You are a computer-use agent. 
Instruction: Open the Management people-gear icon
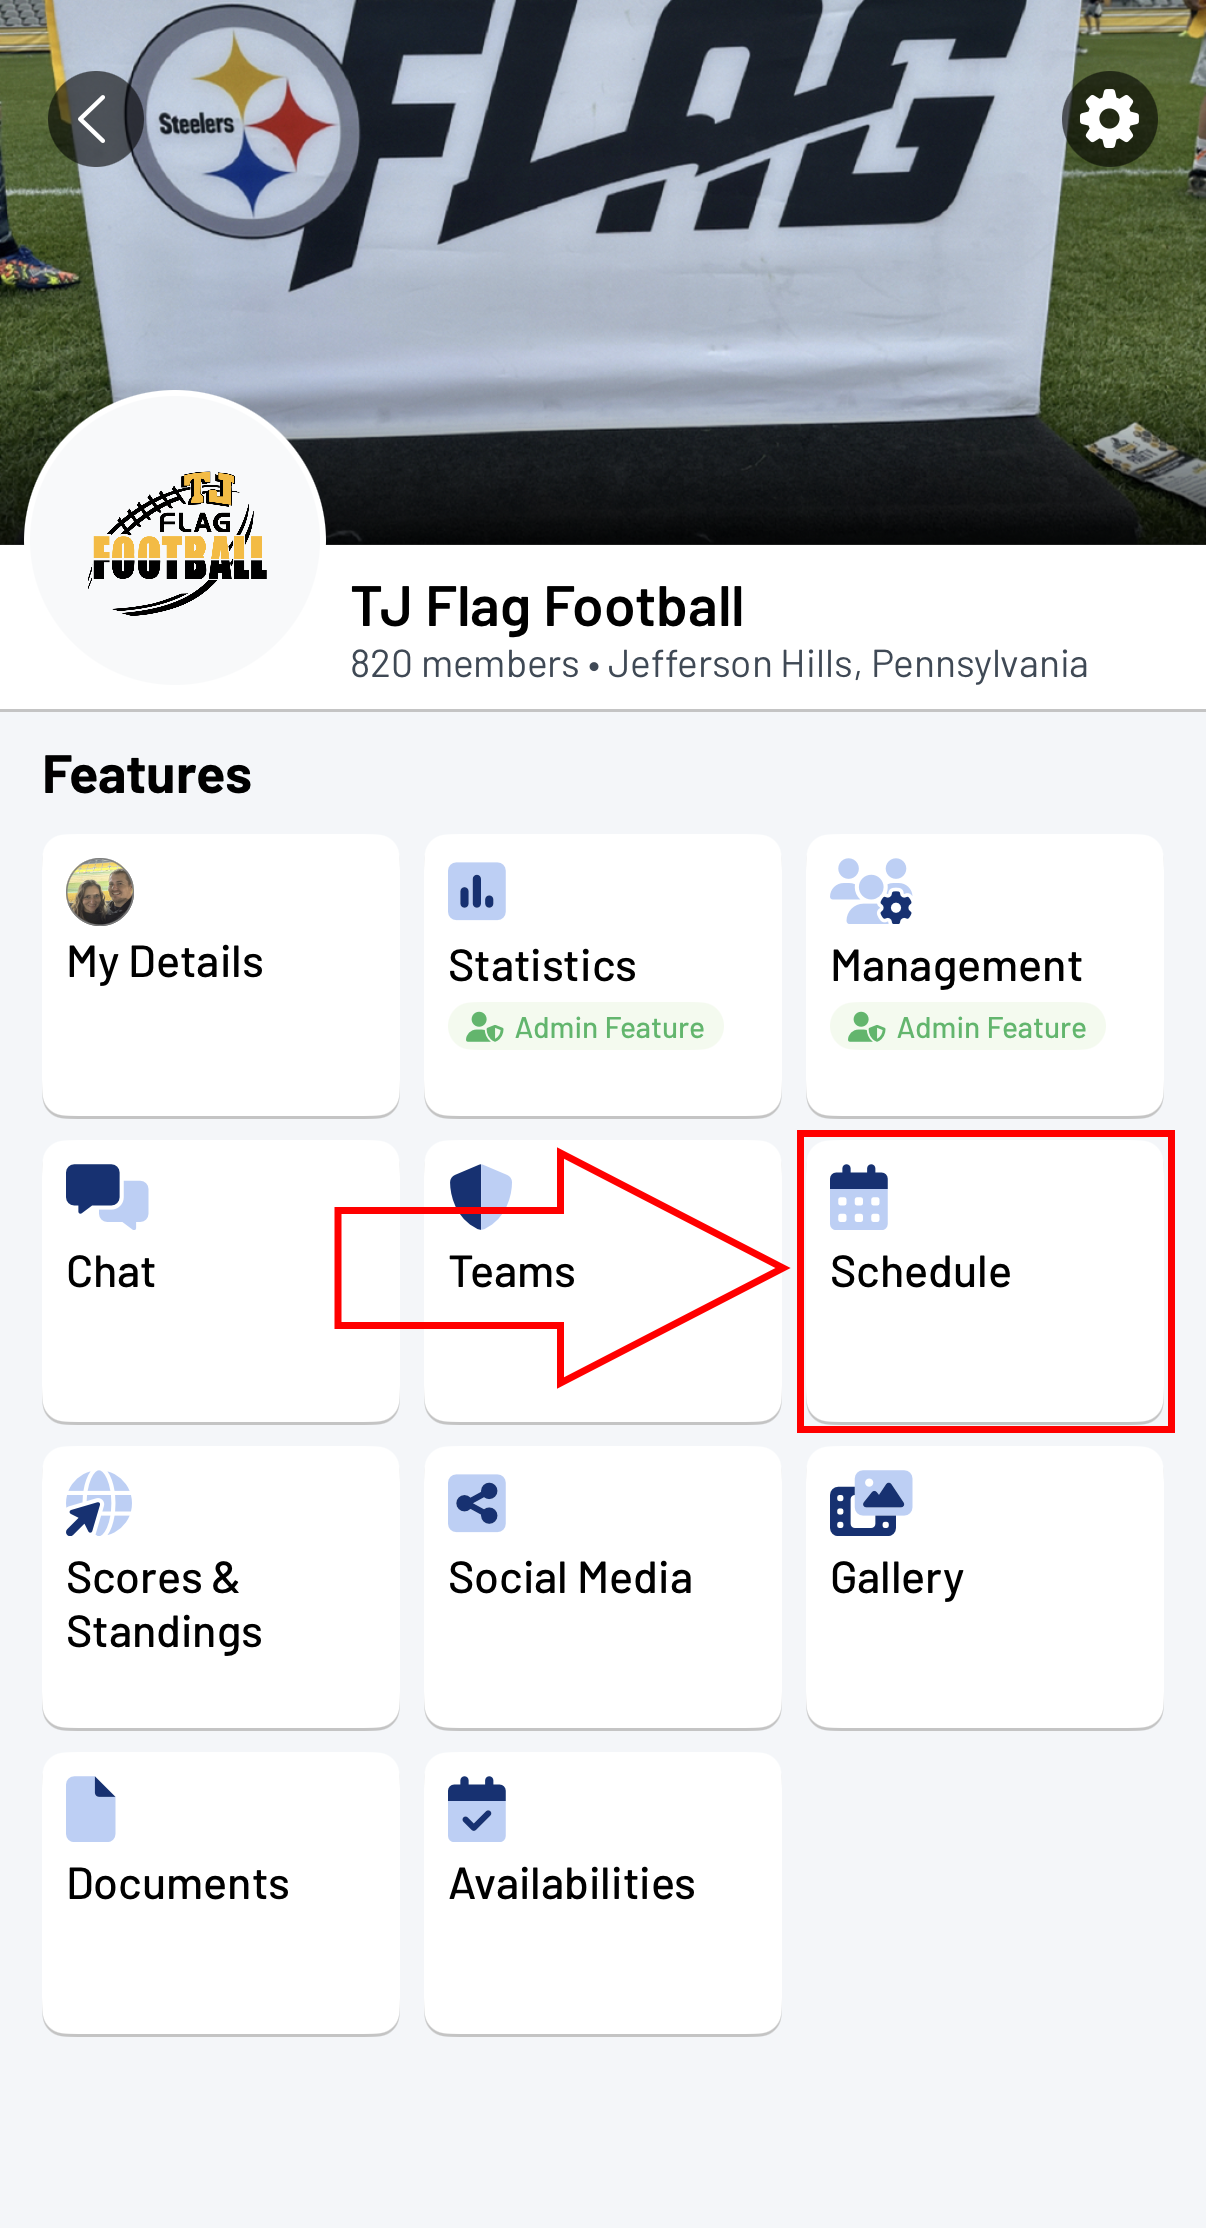pyautogui.click(x=871, y=891)
